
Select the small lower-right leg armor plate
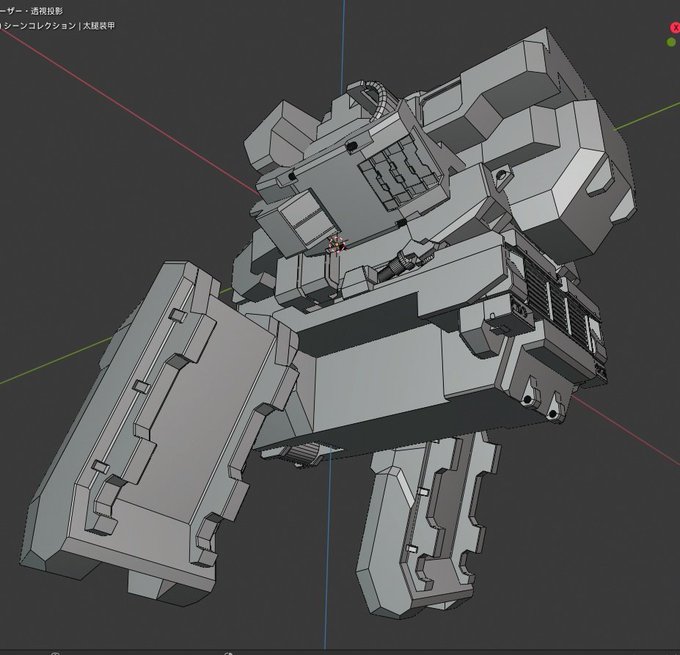[x=427, y=525]
